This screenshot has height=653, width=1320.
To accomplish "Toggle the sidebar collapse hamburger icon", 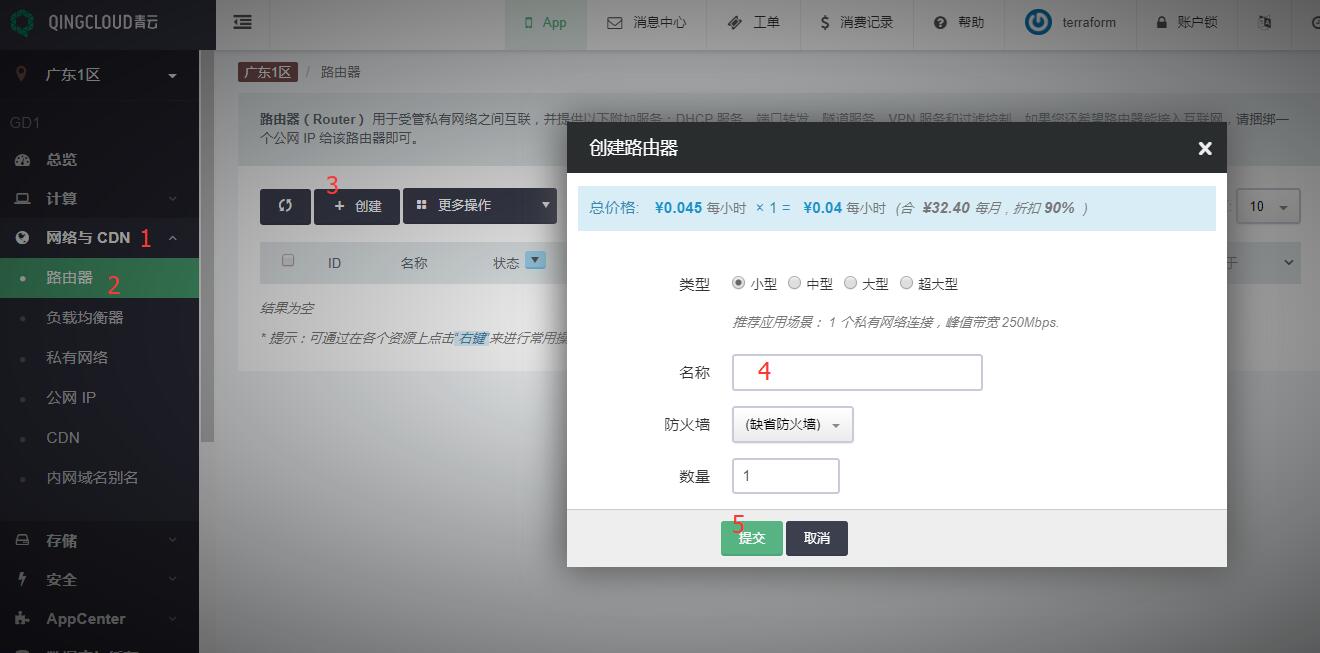I will [x=243, y=22].
